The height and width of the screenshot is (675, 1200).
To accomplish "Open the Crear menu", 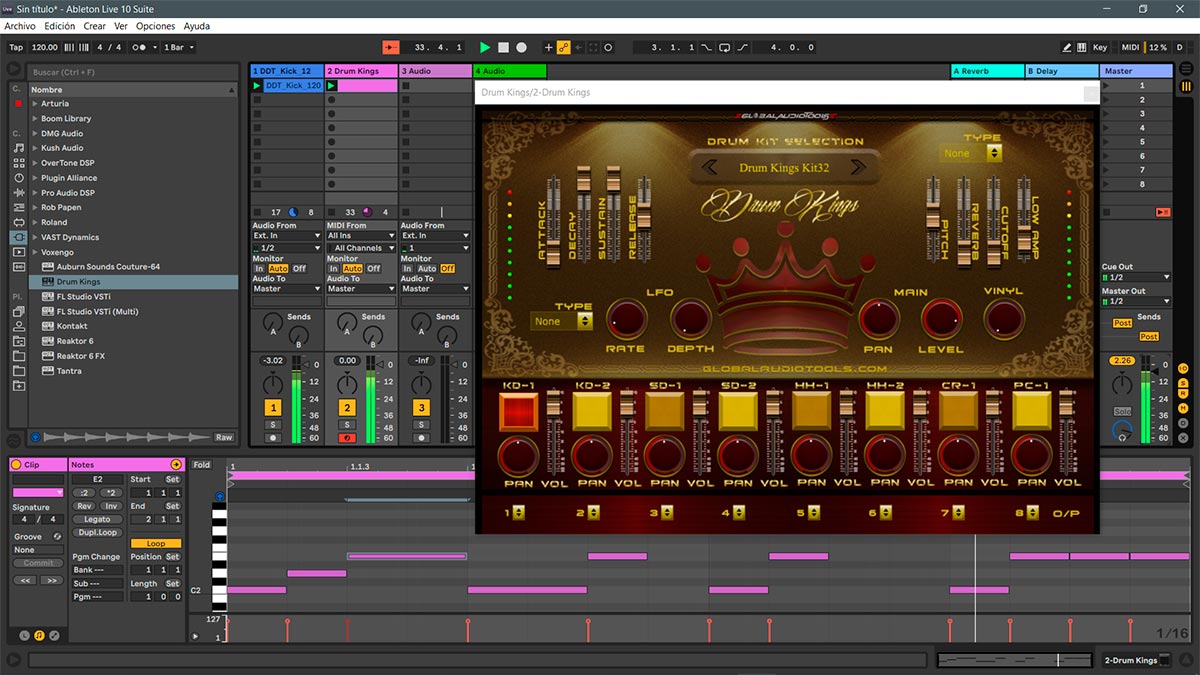I will pos(95,26).
